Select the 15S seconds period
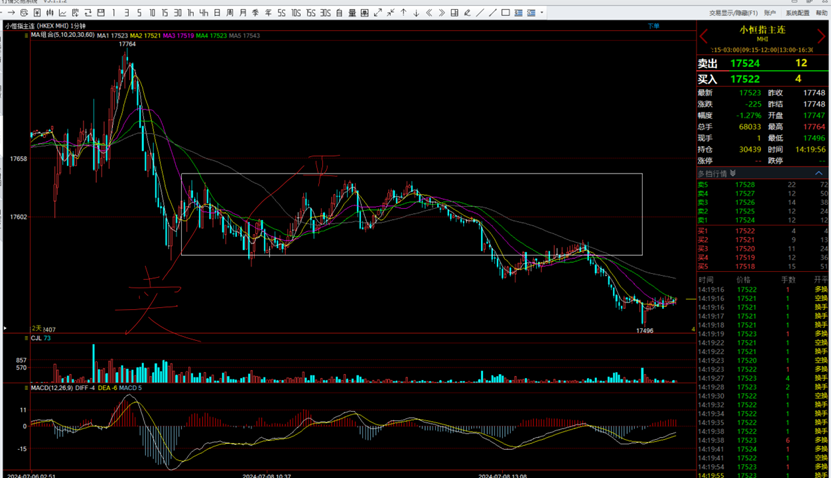Viewport: 831px width, 478px height. tap(311, 13)
